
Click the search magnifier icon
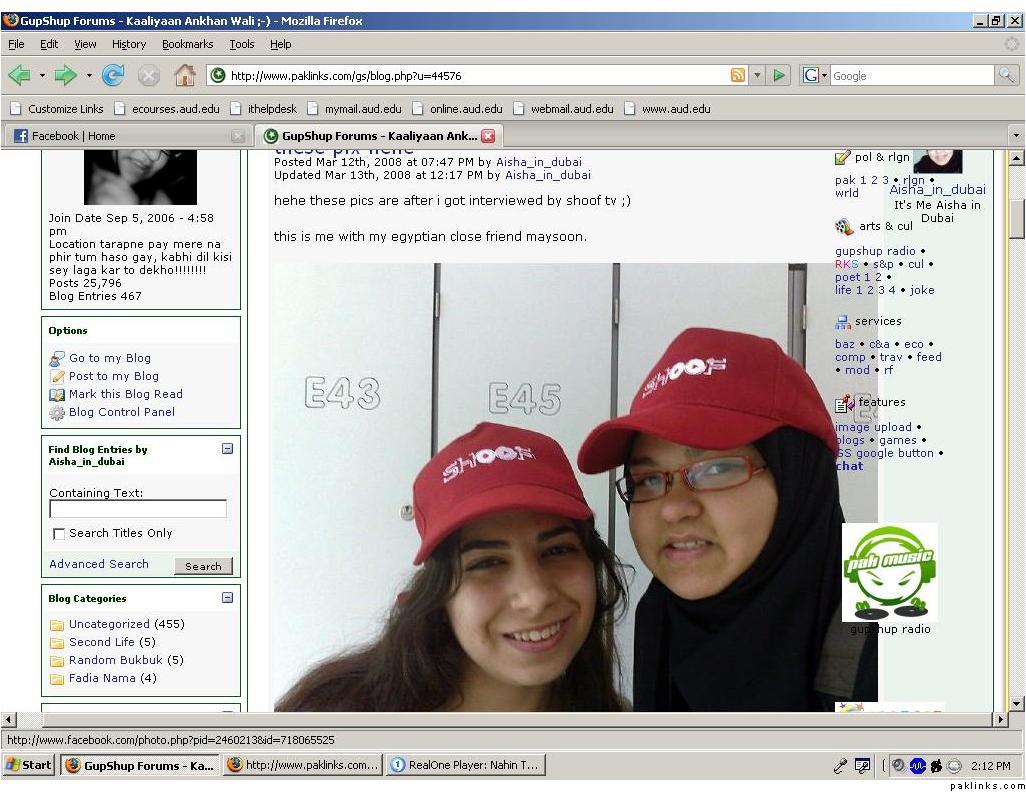pyautogui.click(x=1006, y=75)
